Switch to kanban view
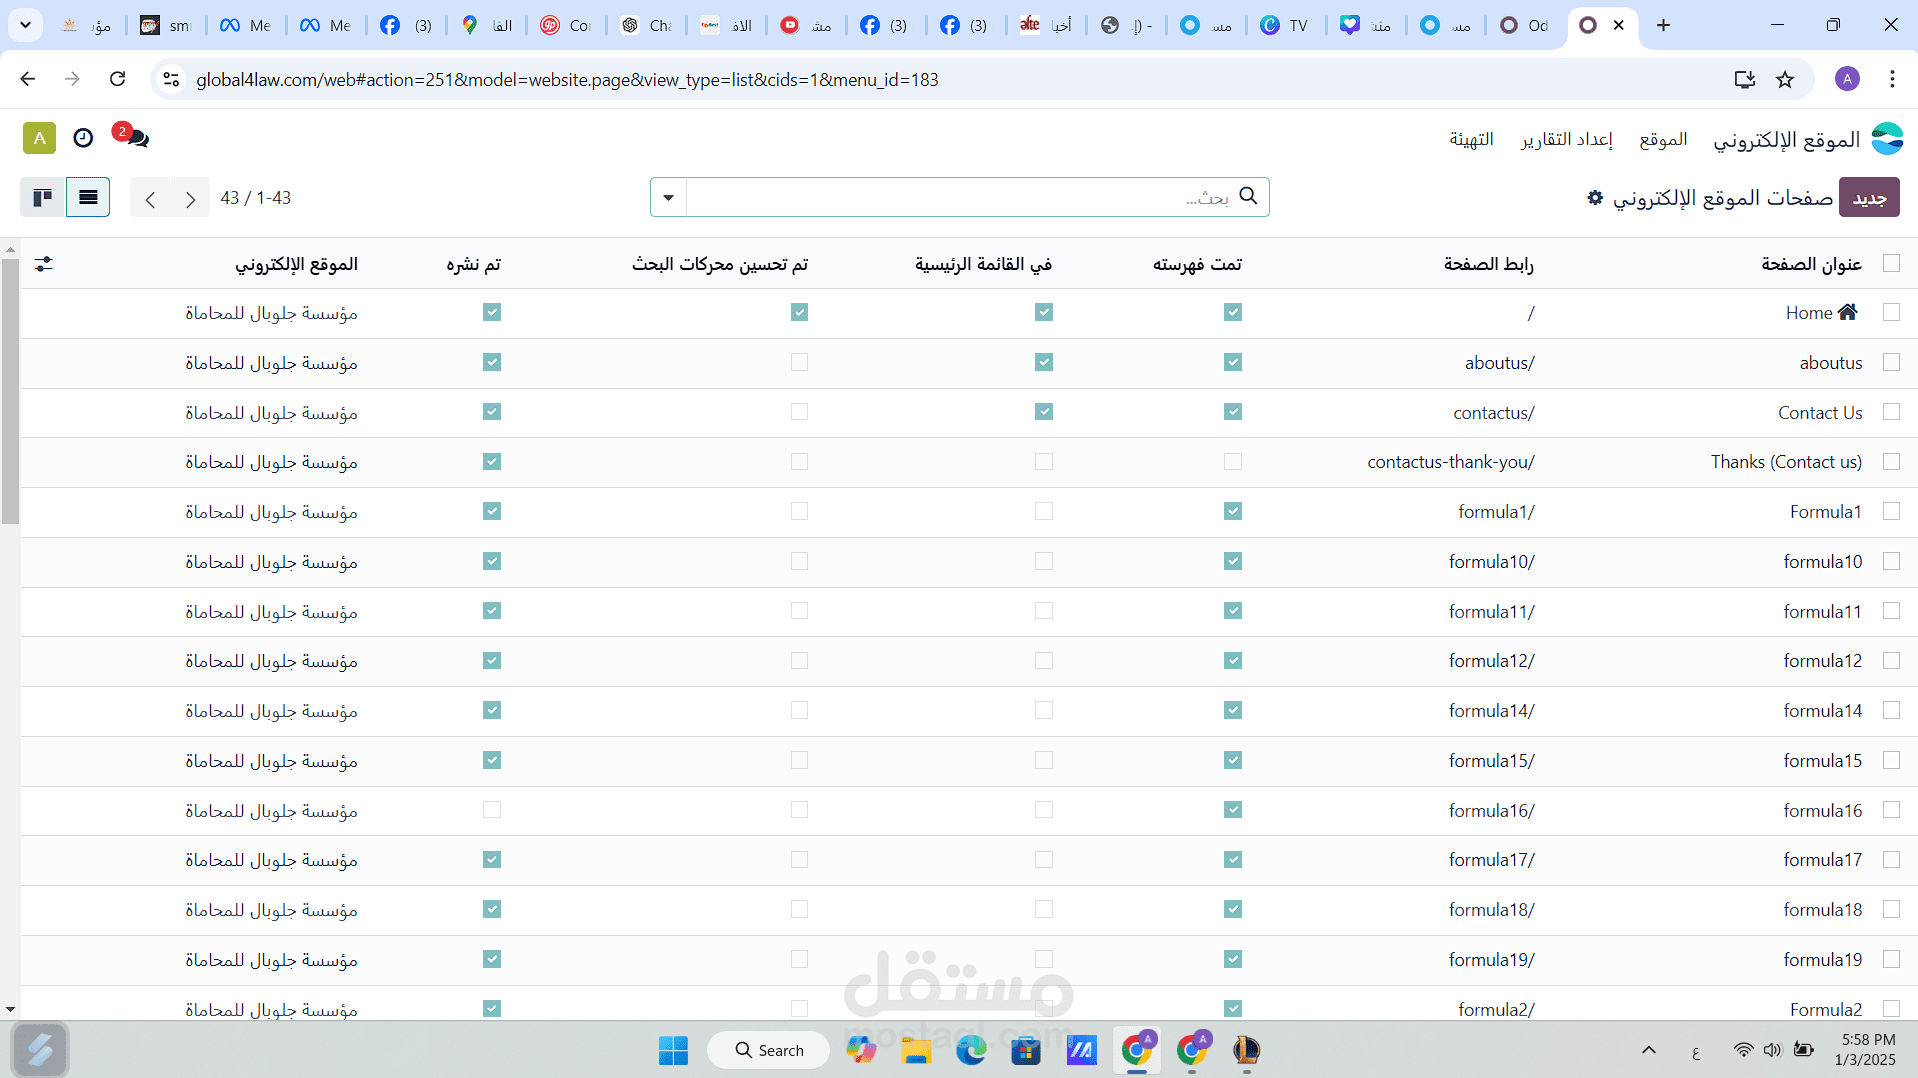Viewport: 1918px width, 1078px height. pyautogui.click(x=43, y=197)
